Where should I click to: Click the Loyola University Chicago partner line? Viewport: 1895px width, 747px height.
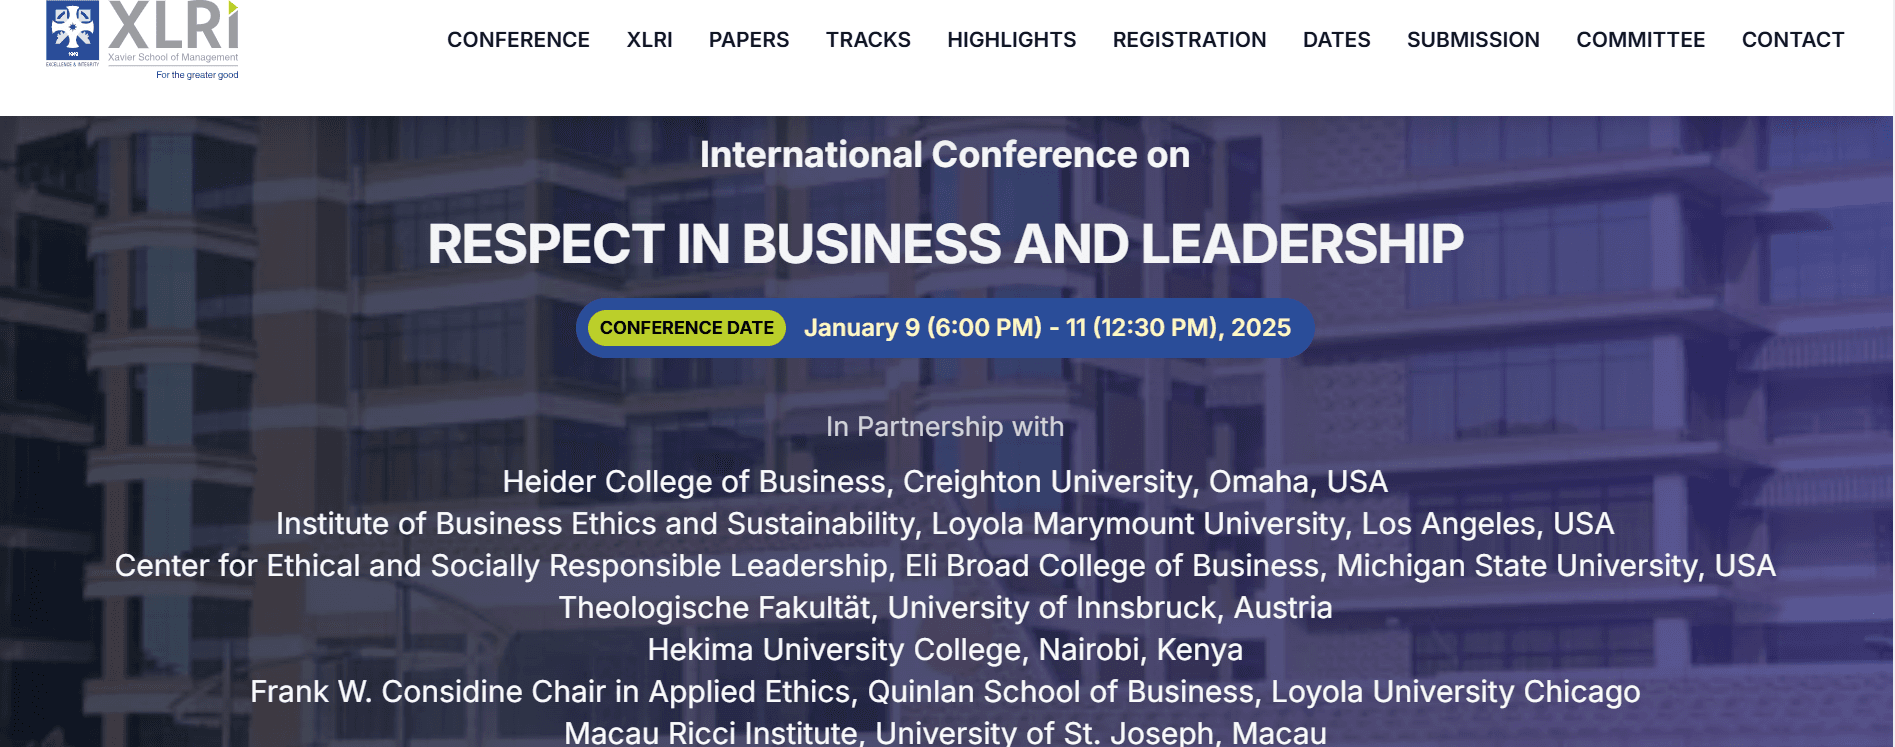pyautogui.click(x=945, y=692)
